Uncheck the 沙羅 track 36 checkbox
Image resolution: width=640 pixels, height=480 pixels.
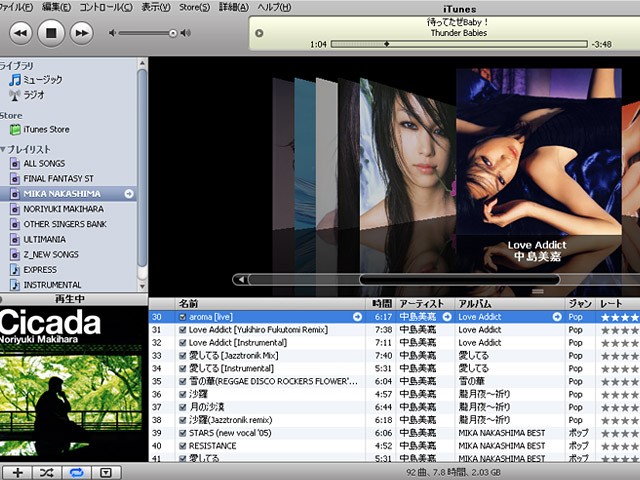[182, 394]
